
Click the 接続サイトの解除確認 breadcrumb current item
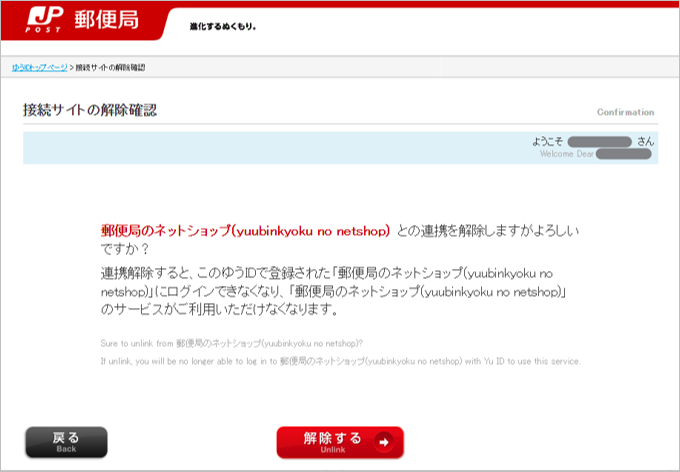click(110, 67)
